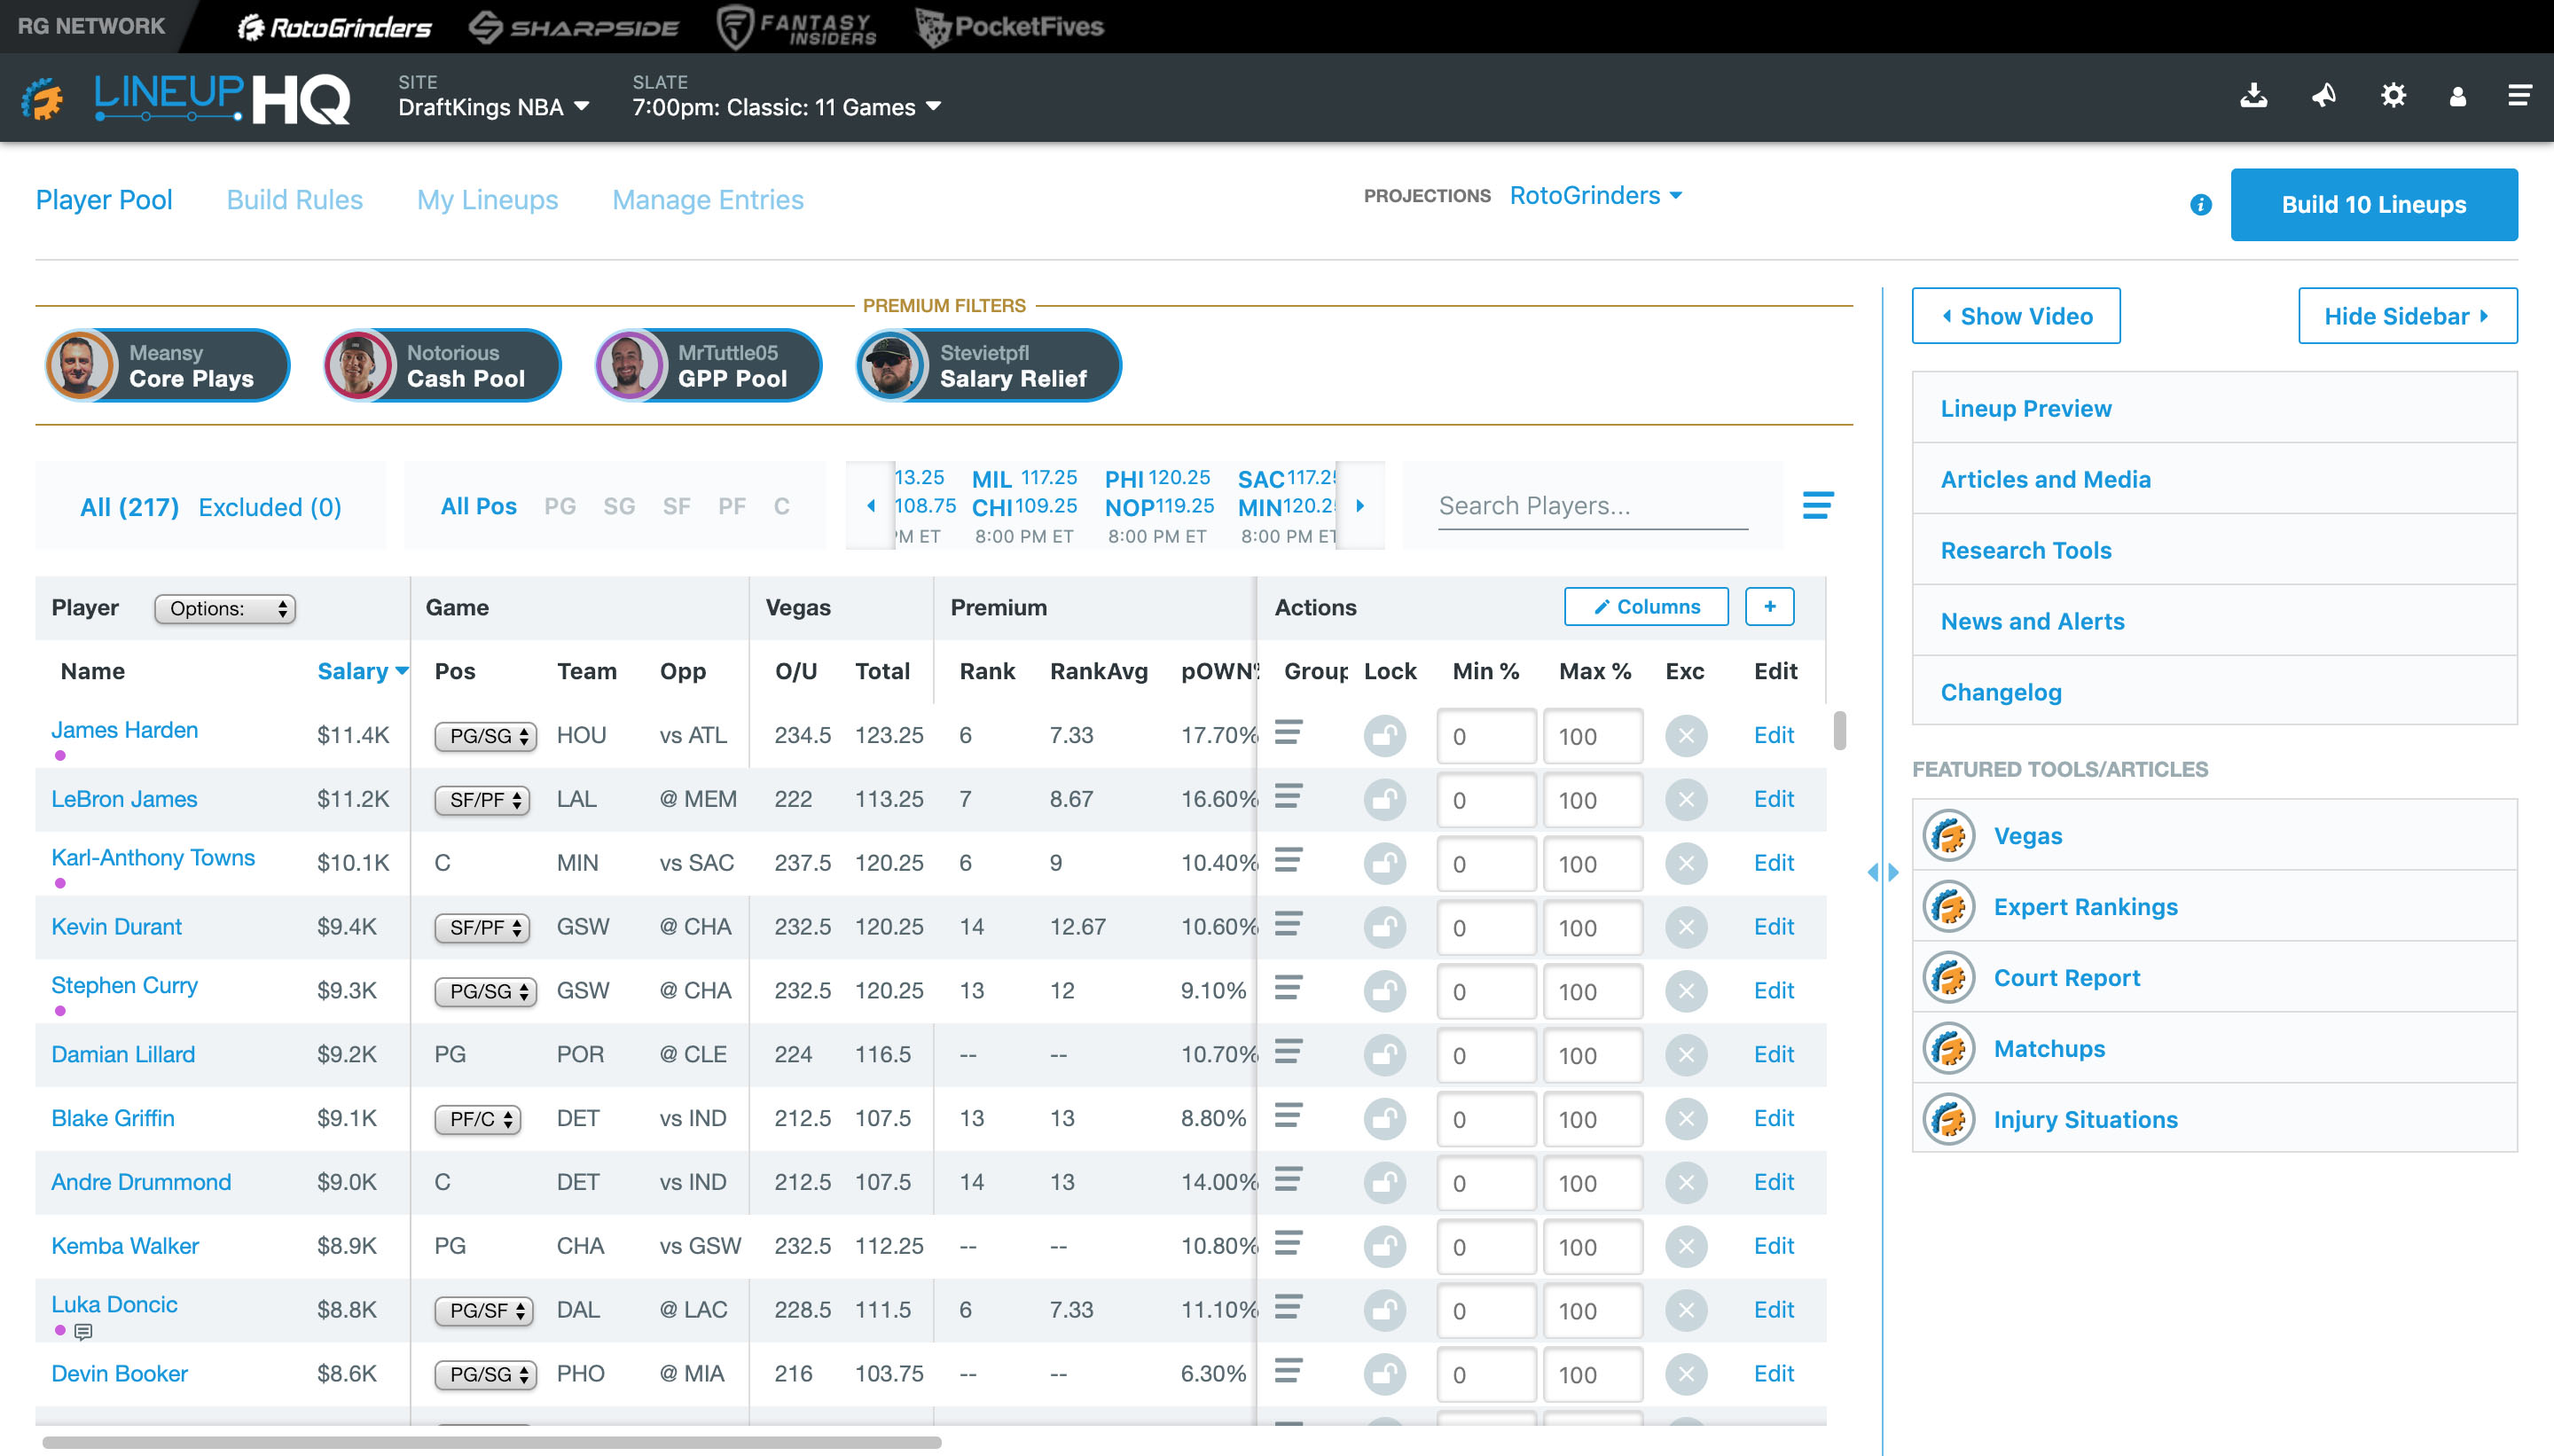
Task: Open group menu icon for Kevin Durant
Action: click(1288, 924)
